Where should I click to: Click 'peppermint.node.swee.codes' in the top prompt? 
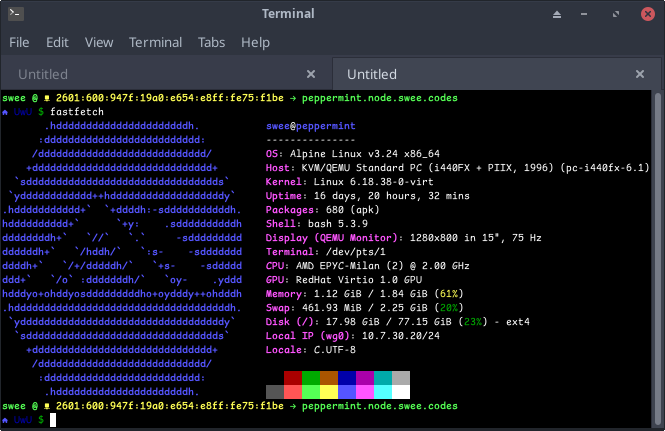click(380, 98)
